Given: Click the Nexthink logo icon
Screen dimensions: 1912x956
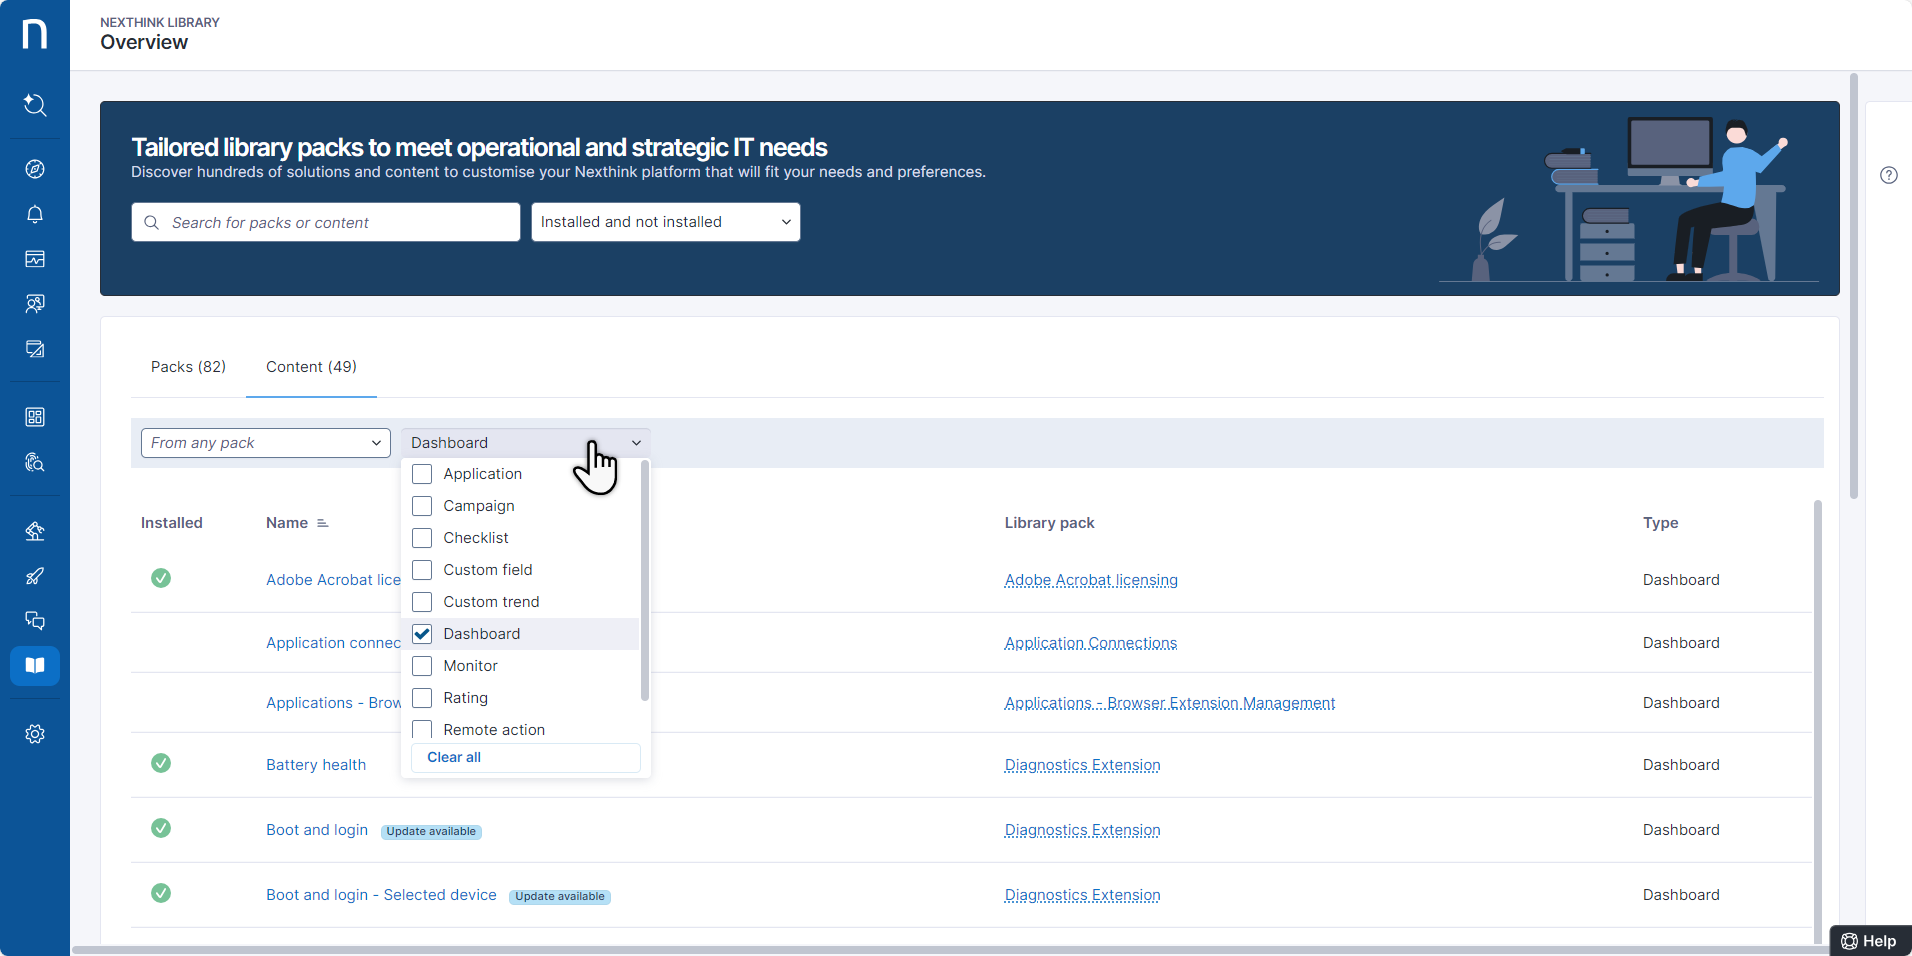Looking at the screenshot, I should 35,34.
